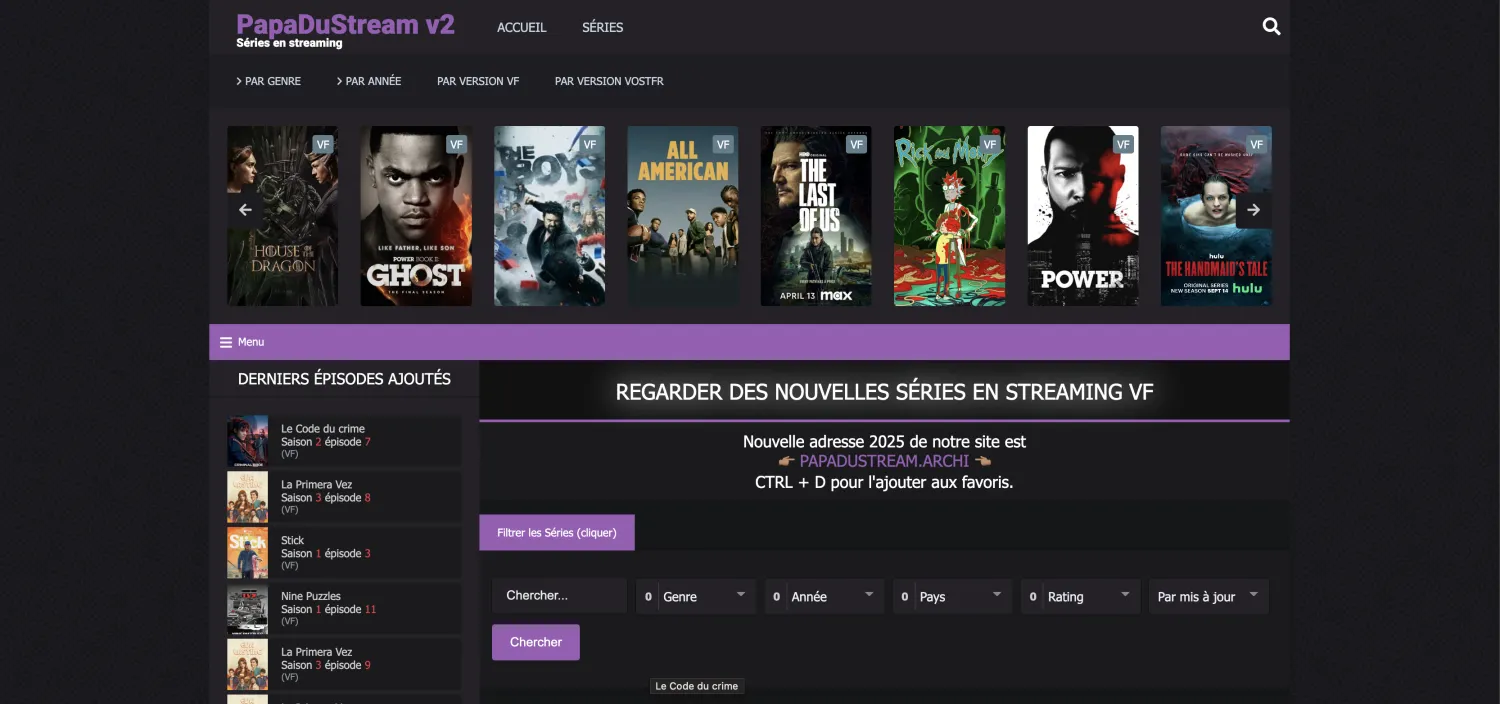Click the right carousel arrow
1500x704 pixels.
1254,210
